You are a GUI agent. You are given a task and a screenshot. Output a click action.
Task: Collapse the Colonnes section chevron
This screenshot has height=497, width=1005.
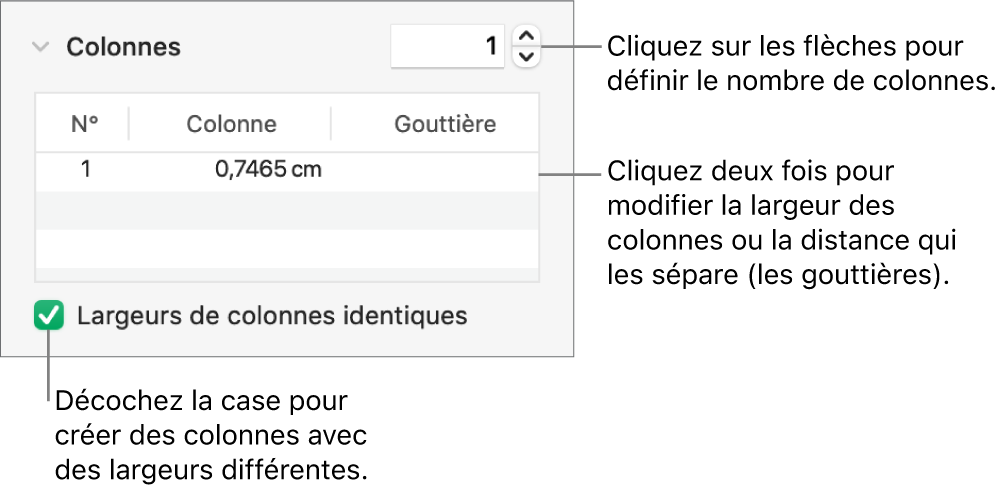point(40,47)
